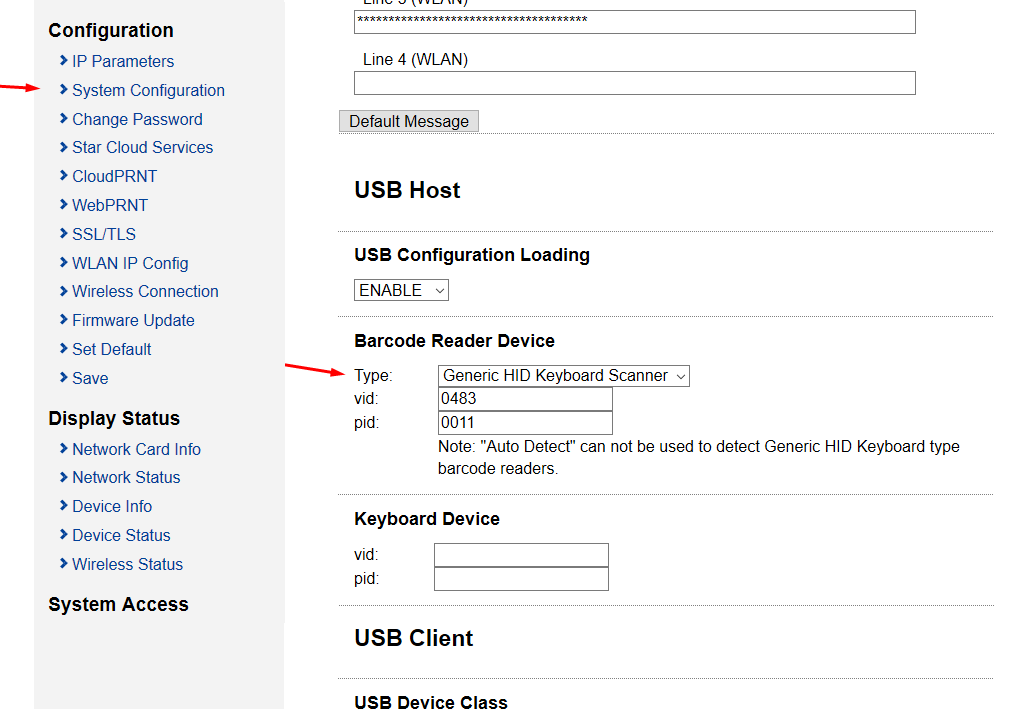This screenshot has height=709, width=1035.
Task: Open Wireless Connection settings
Action: (145, 291)
